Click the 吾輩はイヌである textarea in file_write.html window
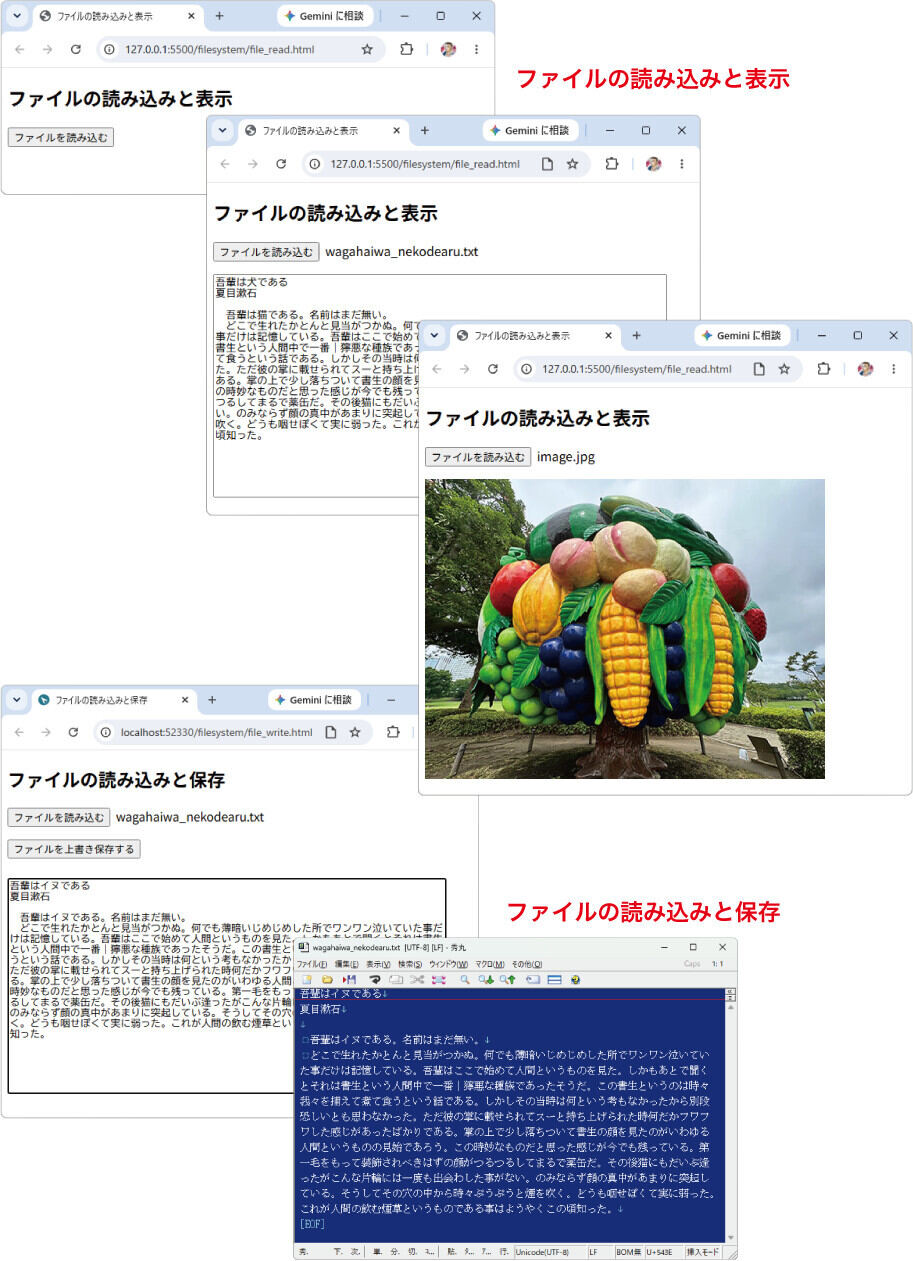 [x=226, y=986]
